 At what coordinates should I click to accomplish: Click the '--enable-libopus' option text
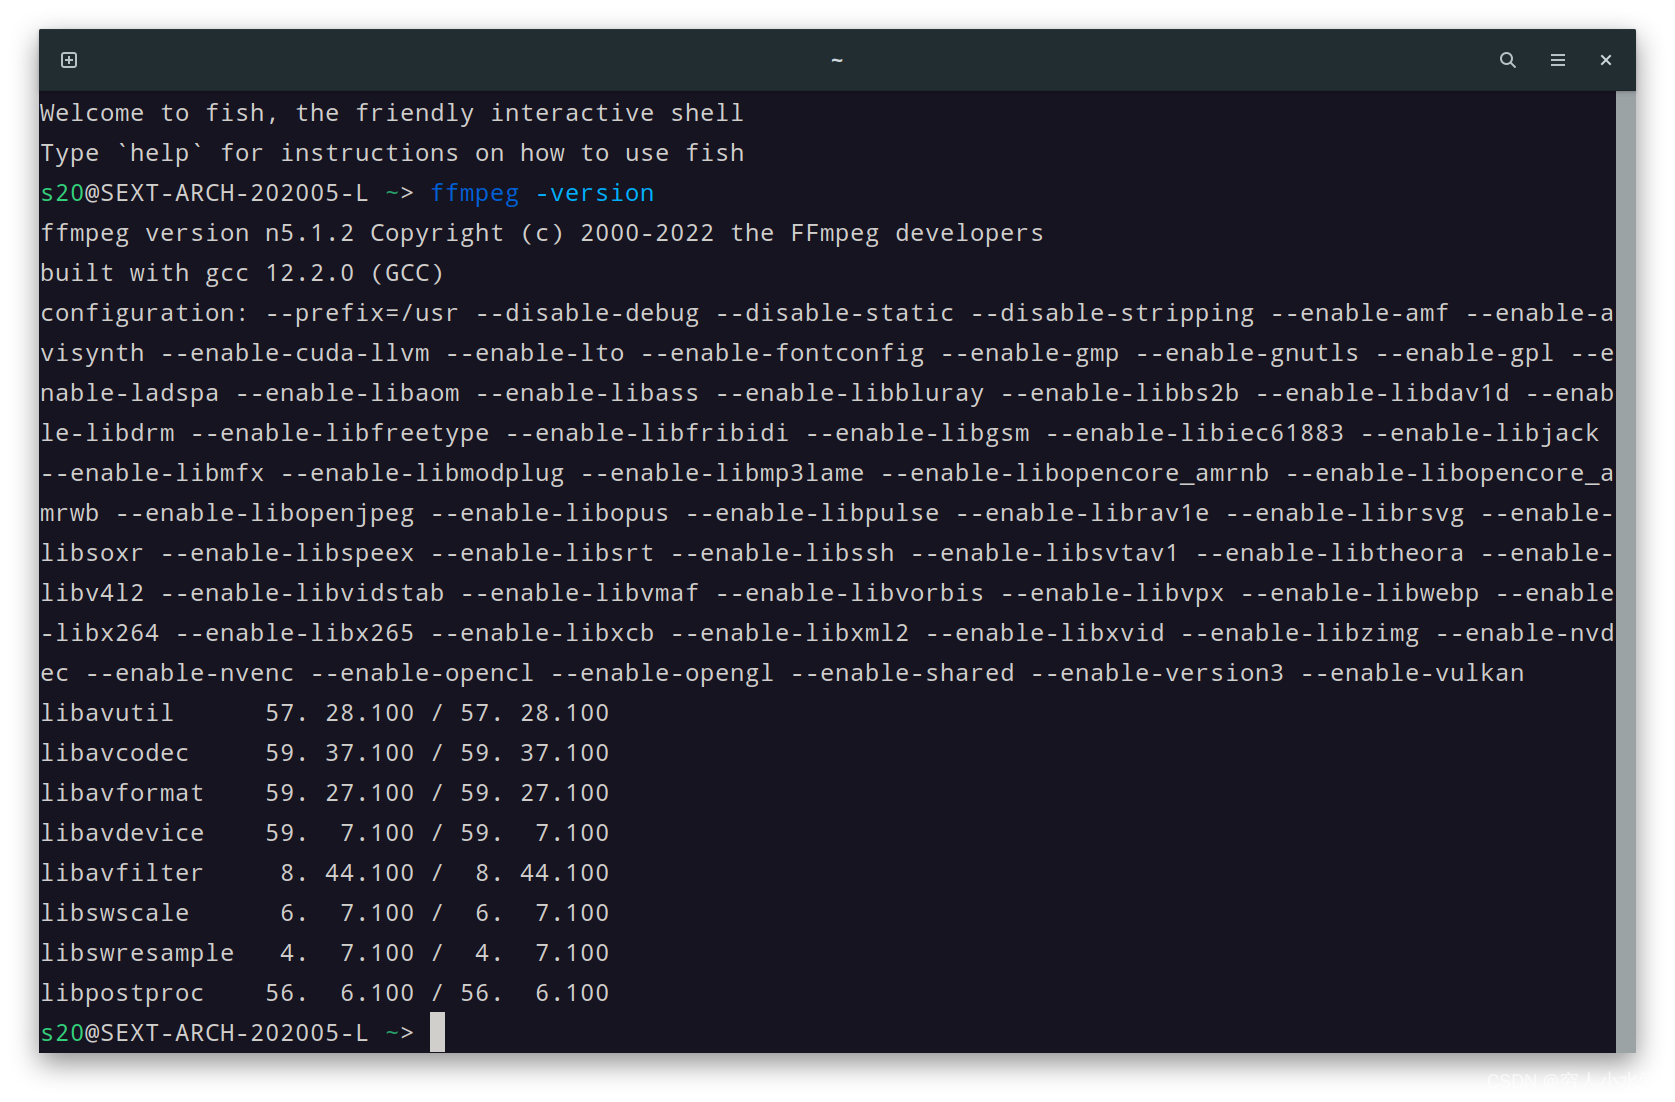click(550, 513)
